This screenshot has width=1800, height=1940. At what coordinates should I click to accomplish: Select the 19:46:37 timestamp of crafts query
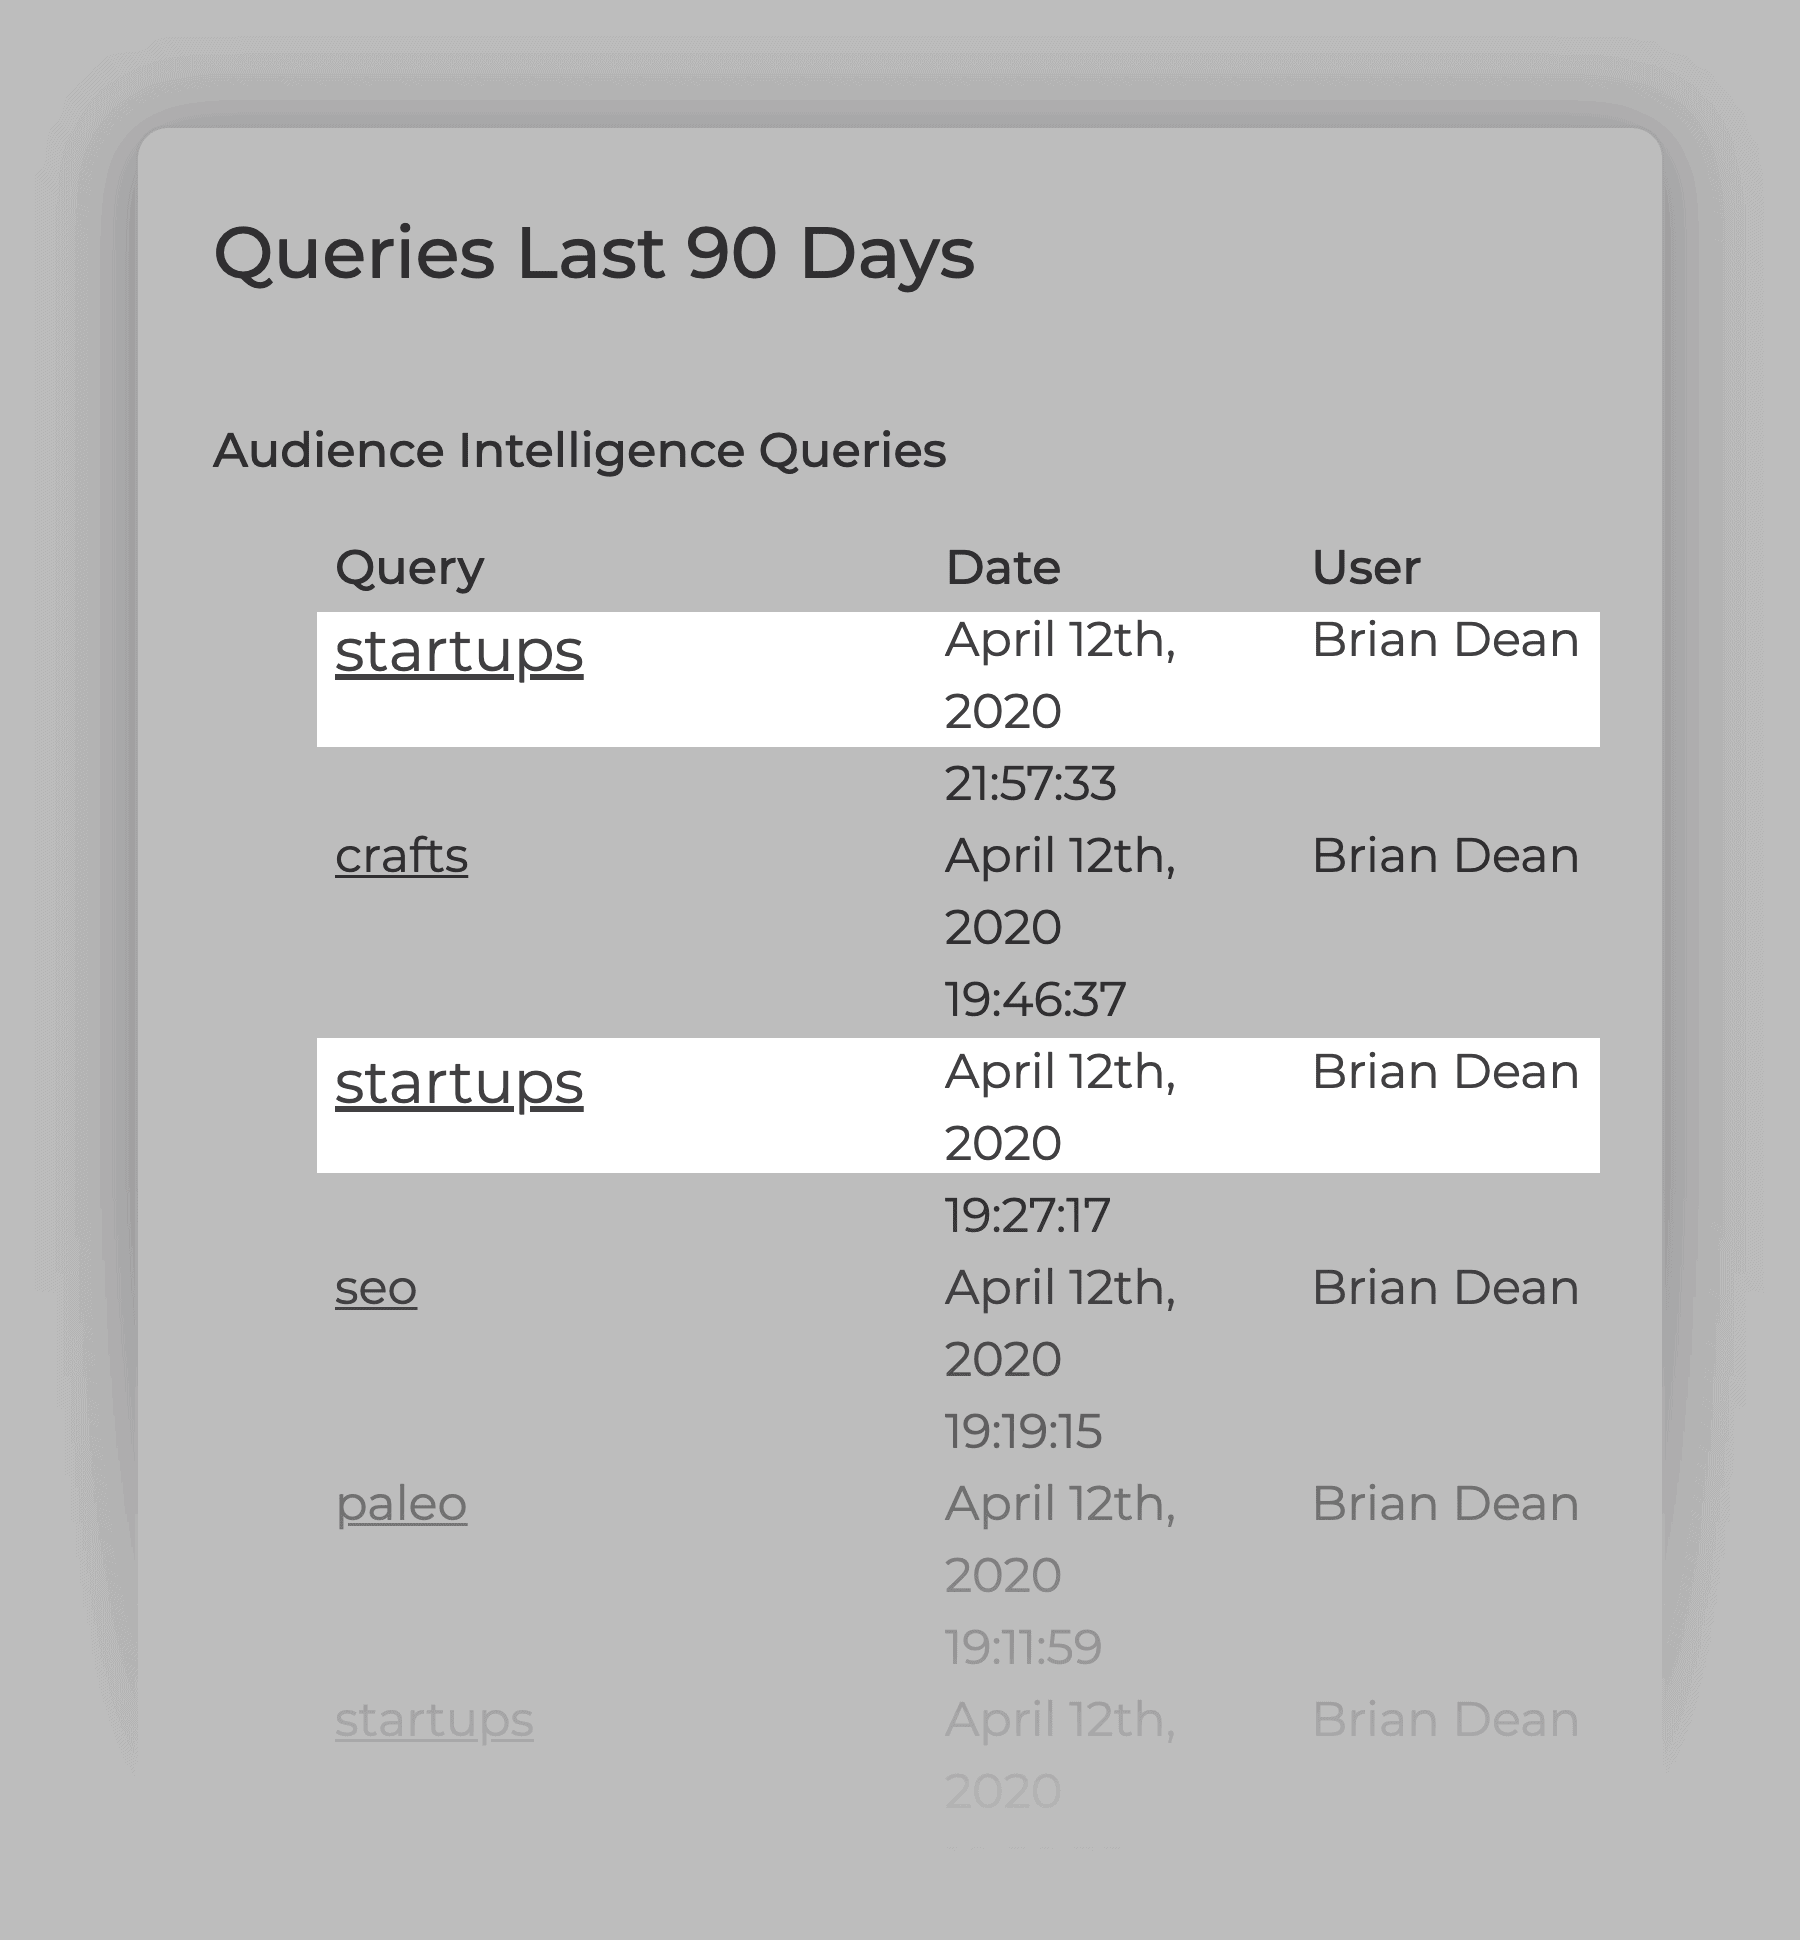point(1036,1000)
